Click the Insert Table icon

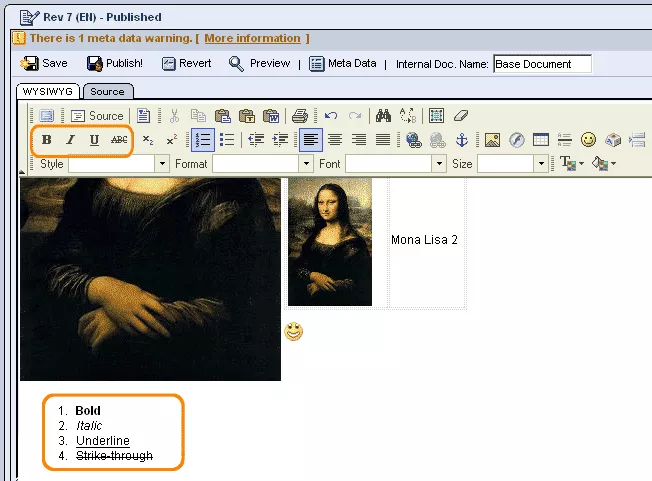pyautogui.click(x=541, y=140)
